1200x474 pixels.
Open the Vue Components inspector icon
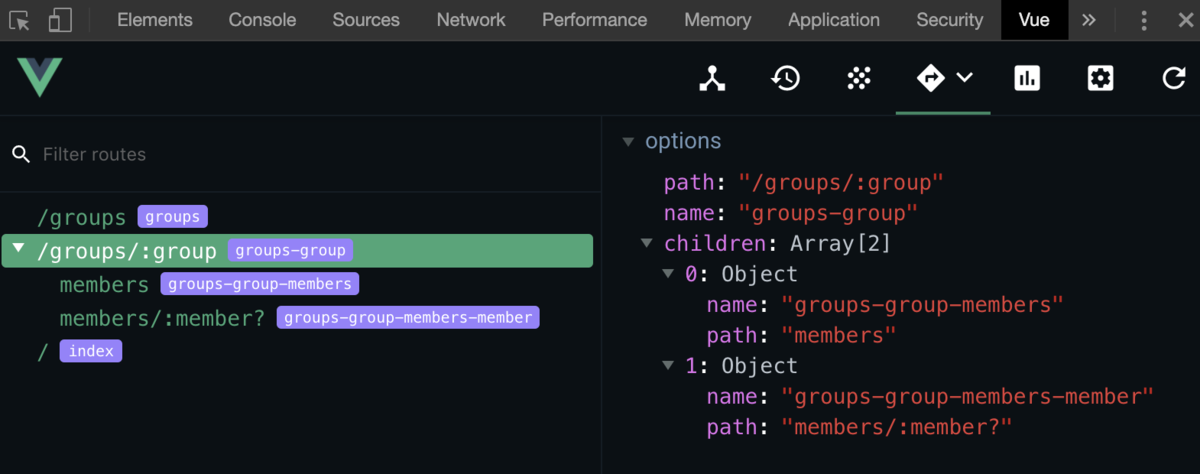(712, 78)
